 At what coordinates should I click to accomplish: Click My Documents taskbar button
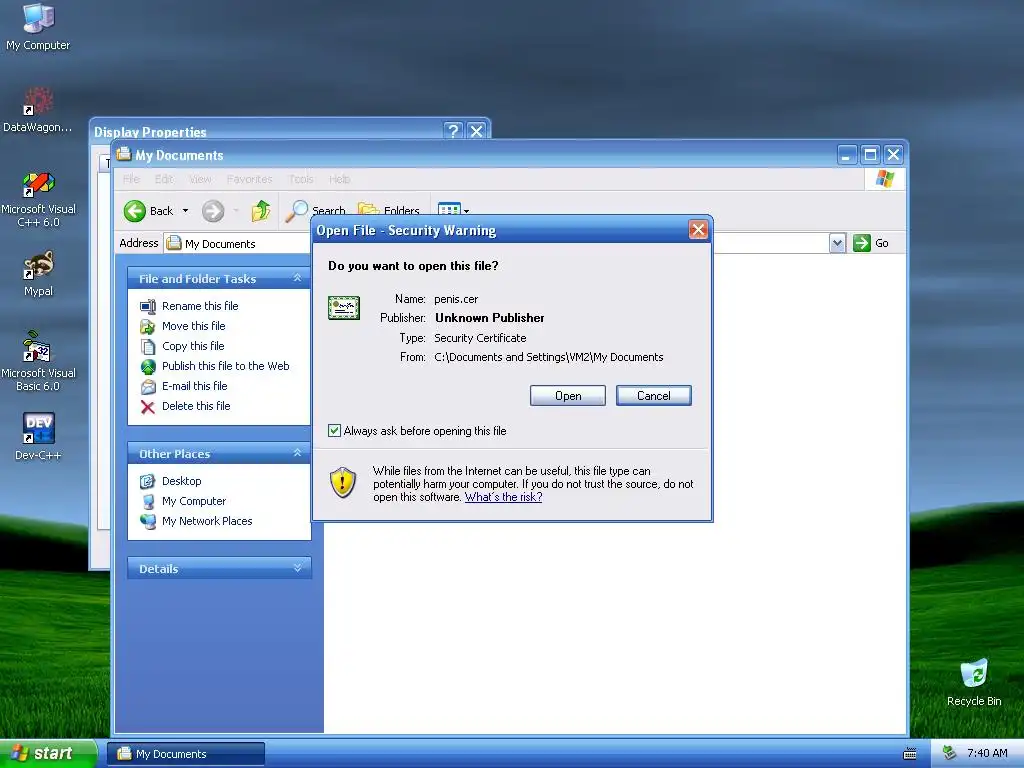click(186, 754)
